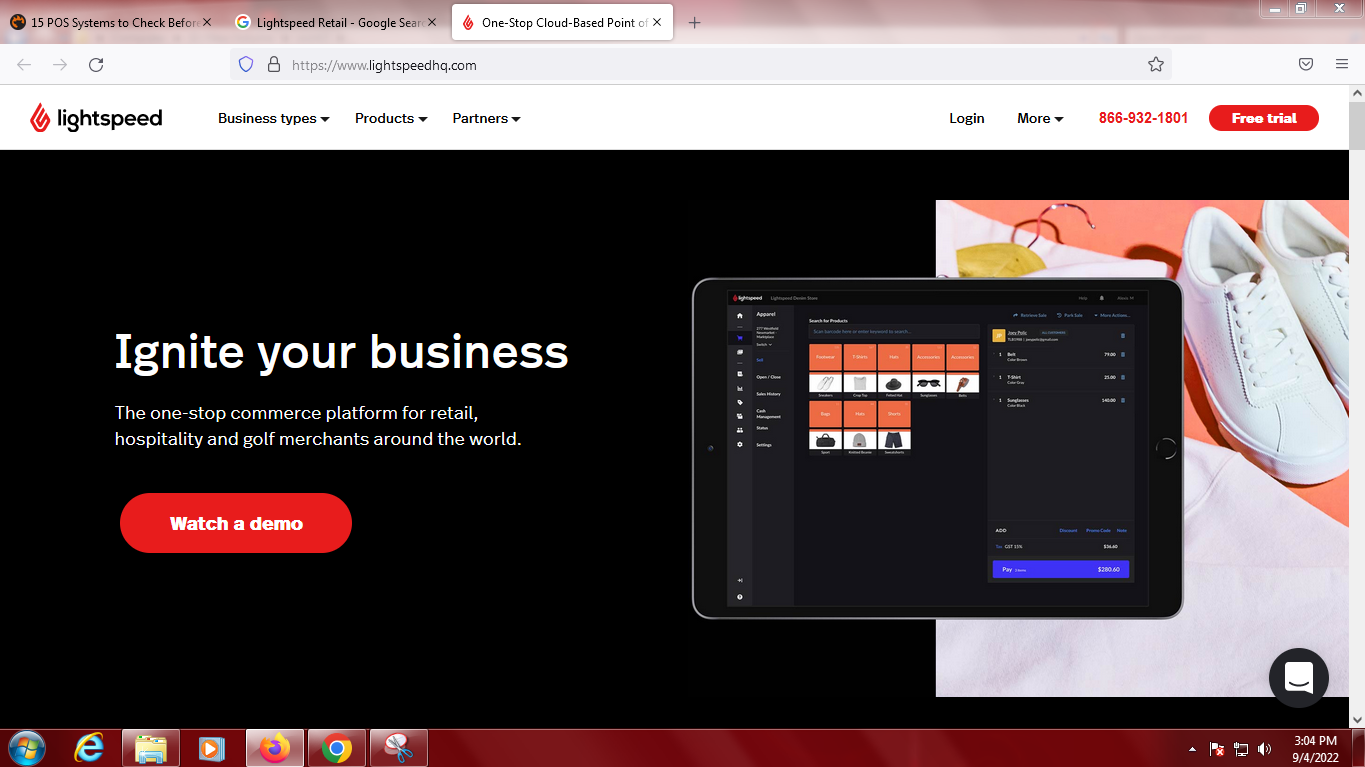Open the Pocket save icon
This screenshot has height=767, width=1365.
[x=1306, y=64]
